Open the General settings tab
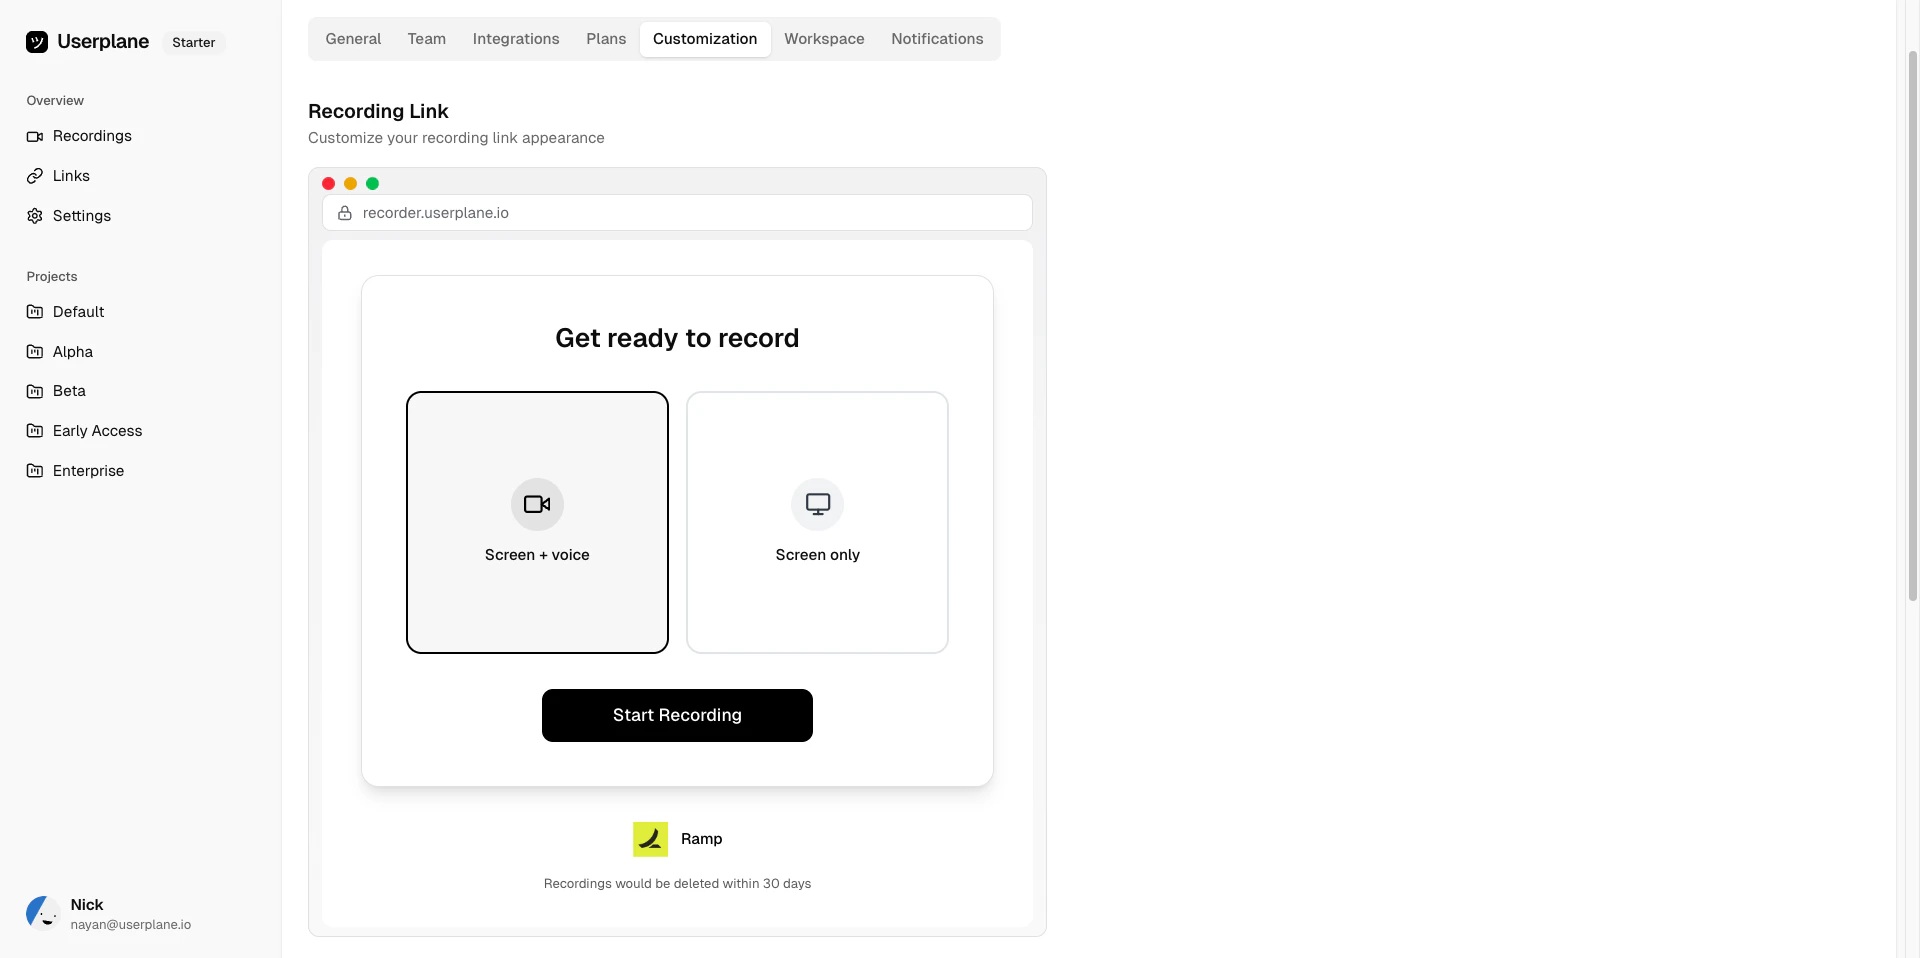 [x=353, y=39]
